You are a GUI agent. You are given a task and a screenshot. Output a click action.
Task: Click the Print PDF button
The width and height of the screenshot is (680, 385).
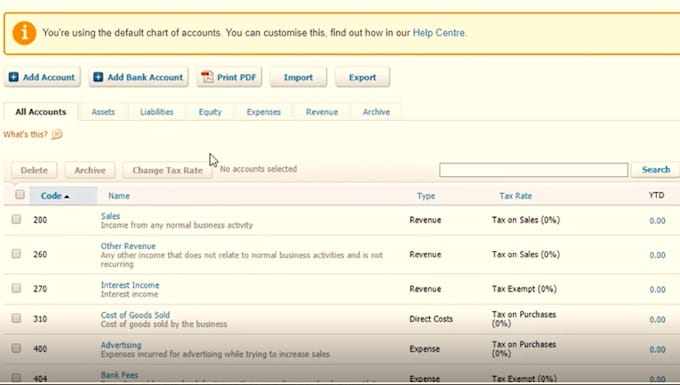[x=229, y=77]
